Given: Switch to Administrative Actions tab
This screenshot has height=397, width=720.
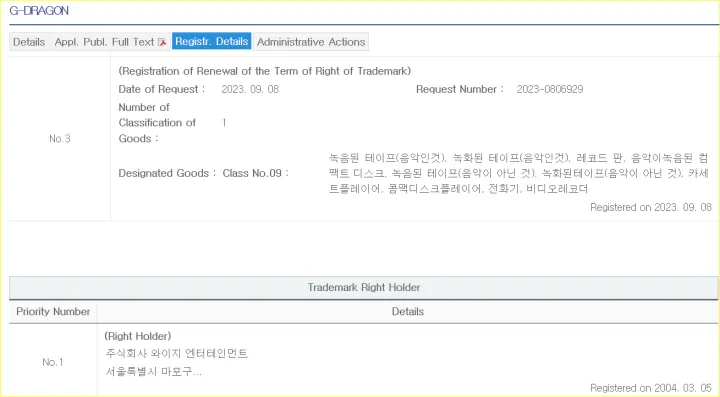Looking at the screenshot, I should (311, 42).
